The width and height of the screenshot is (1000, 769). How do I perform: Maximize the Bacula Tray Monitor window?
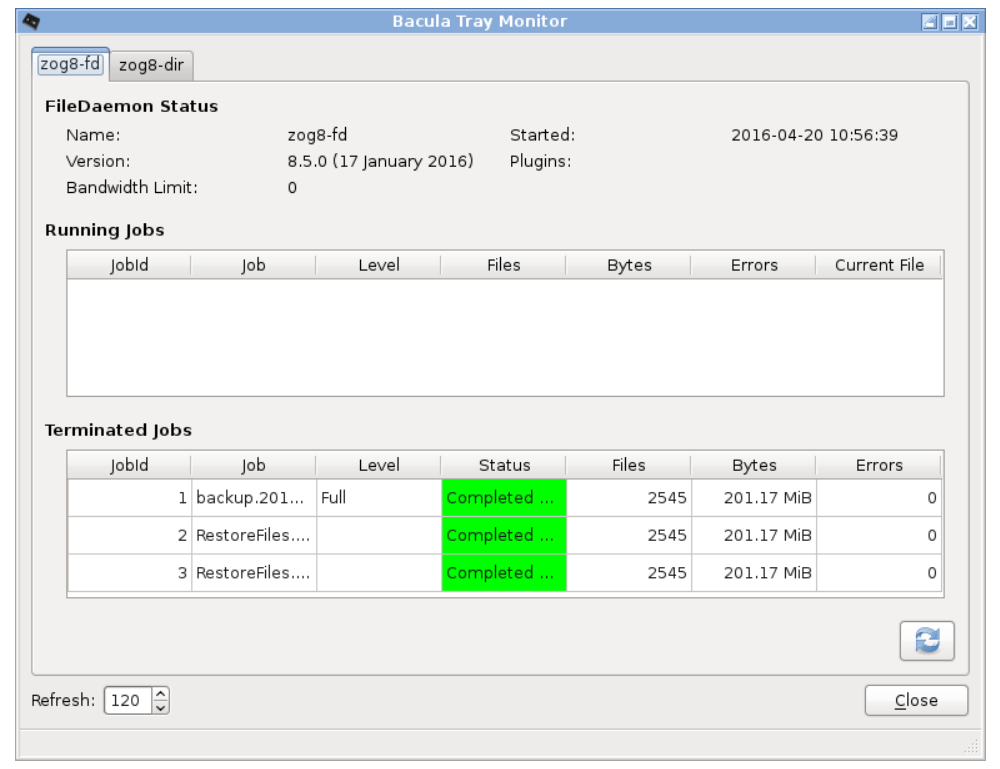point(949,22)
